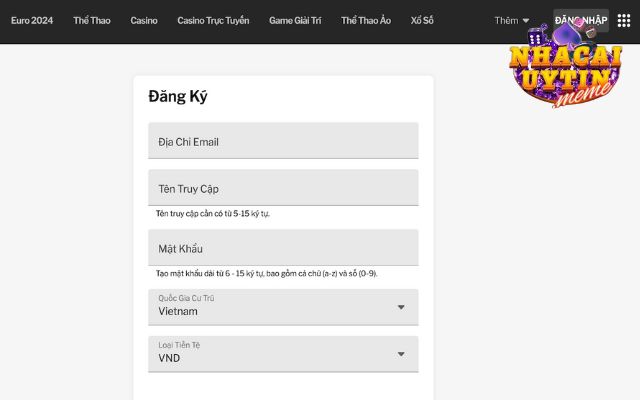Viewport: 640px width, 400px height.
Task: Focus the Mật Khẩu field
Action: coord(283,247)
